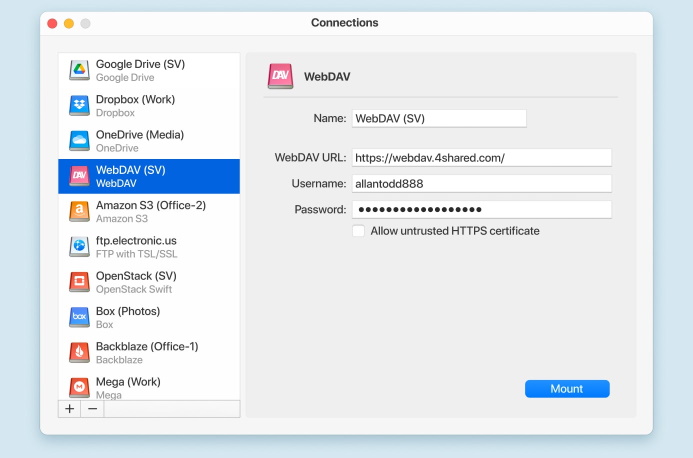Click the Allow untrusted HTTPS certificate label
The width and height of the screenshot is (693, 458).
455,231
